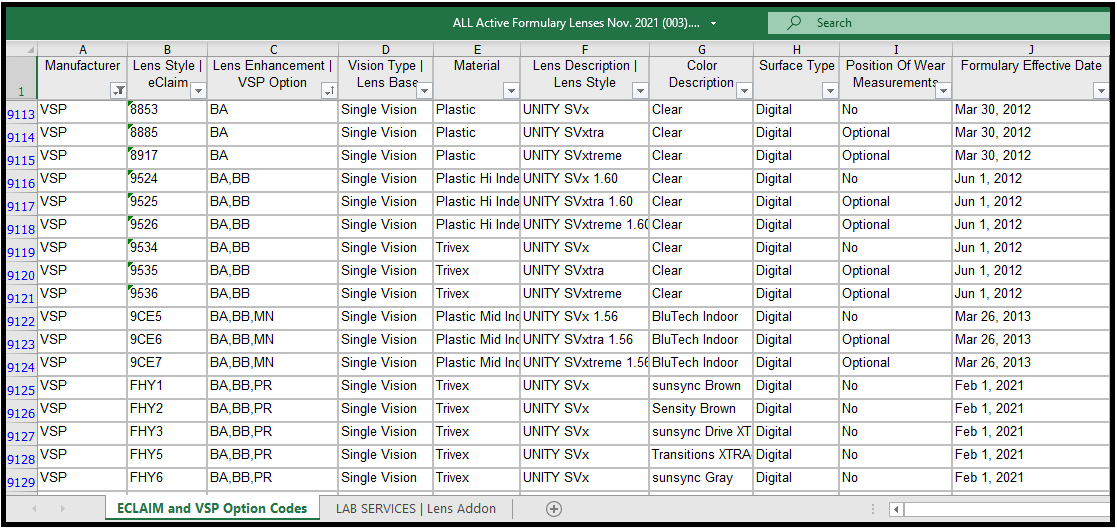Viewport: 1117px width, 530px height.
Task: Click the sunsync Gray cell
Action: tap(702, 478)
